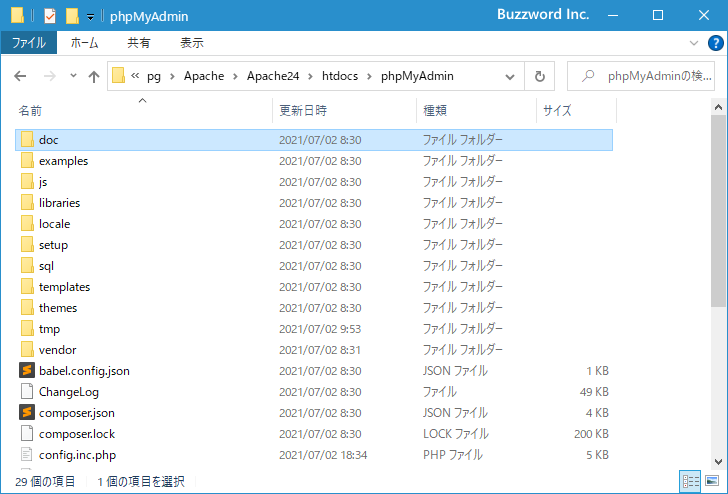Viewport: 728px width, 494px height.
Task: Expand subfolders arrow after Apache24
Action: 310,76
